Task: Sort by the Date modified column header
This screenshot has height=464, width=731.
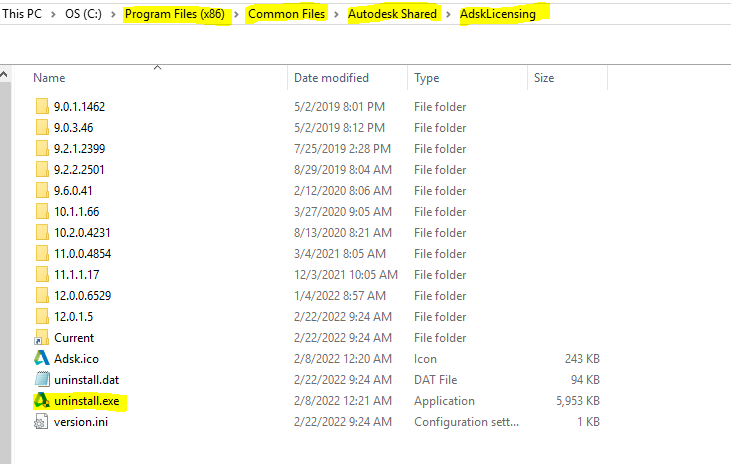Action: pos(331,78)
